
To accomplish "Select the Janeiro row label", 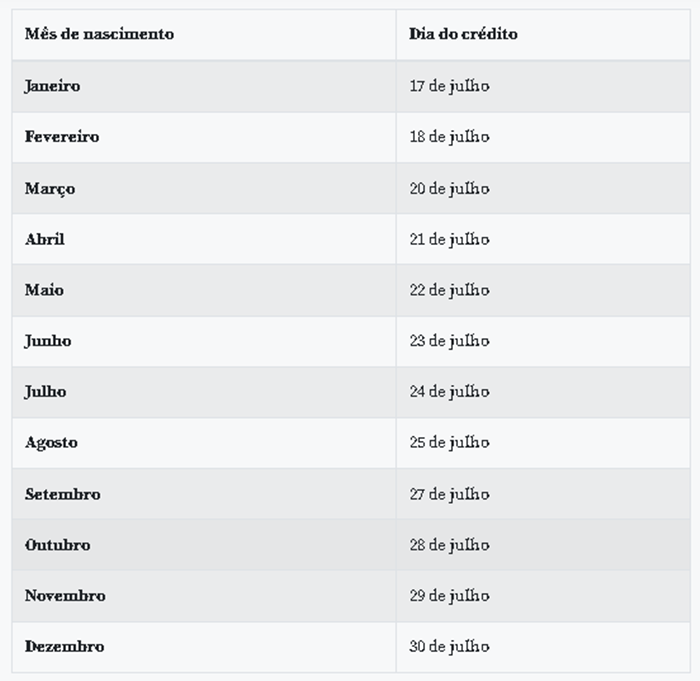I will (x=52, y=86).
